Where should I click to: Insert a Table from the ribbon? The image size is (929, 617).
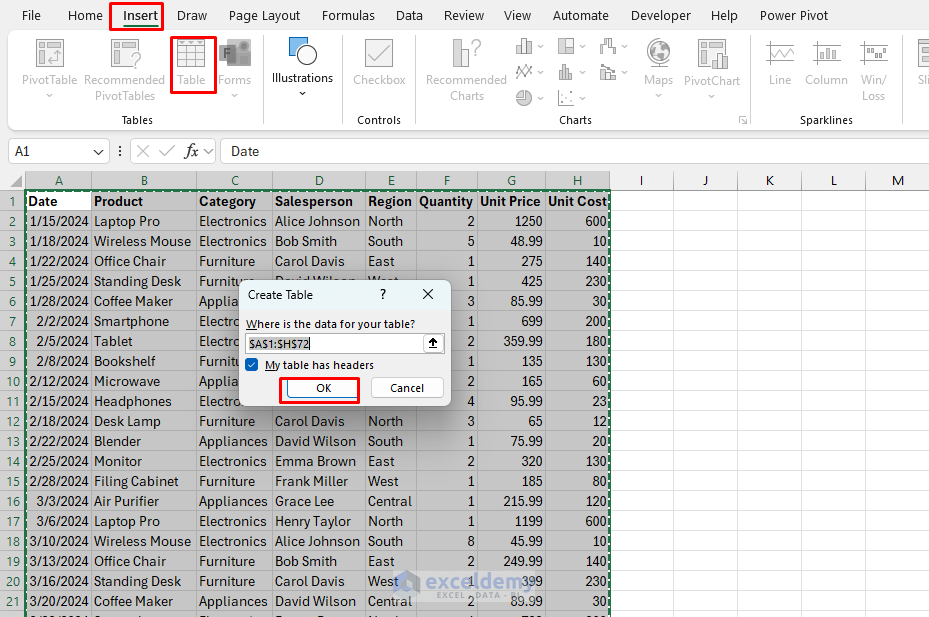tap(191, 63)
